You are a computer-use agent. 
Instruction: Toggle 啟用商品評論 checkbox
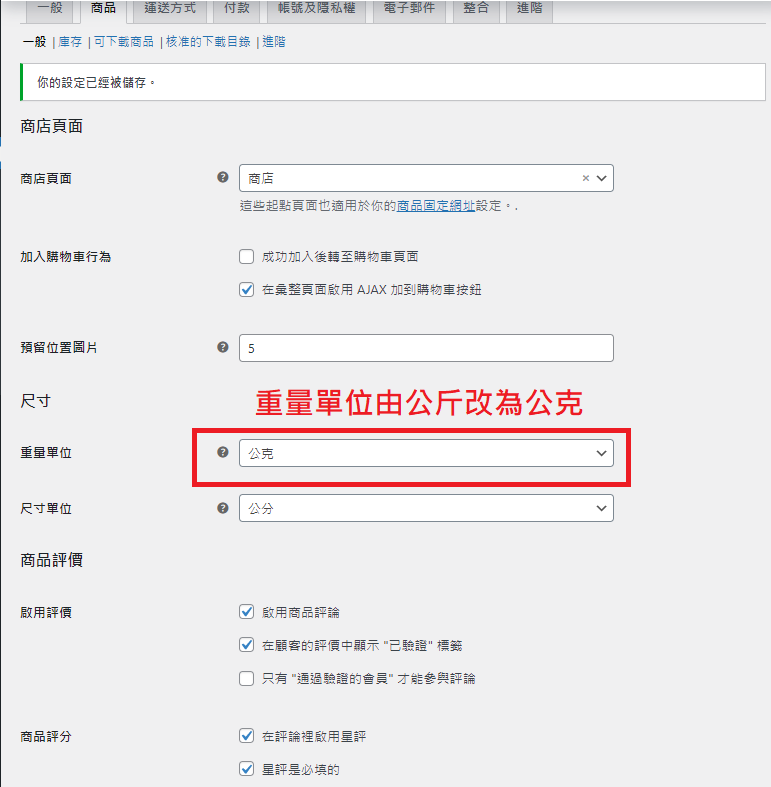[247, 611]
